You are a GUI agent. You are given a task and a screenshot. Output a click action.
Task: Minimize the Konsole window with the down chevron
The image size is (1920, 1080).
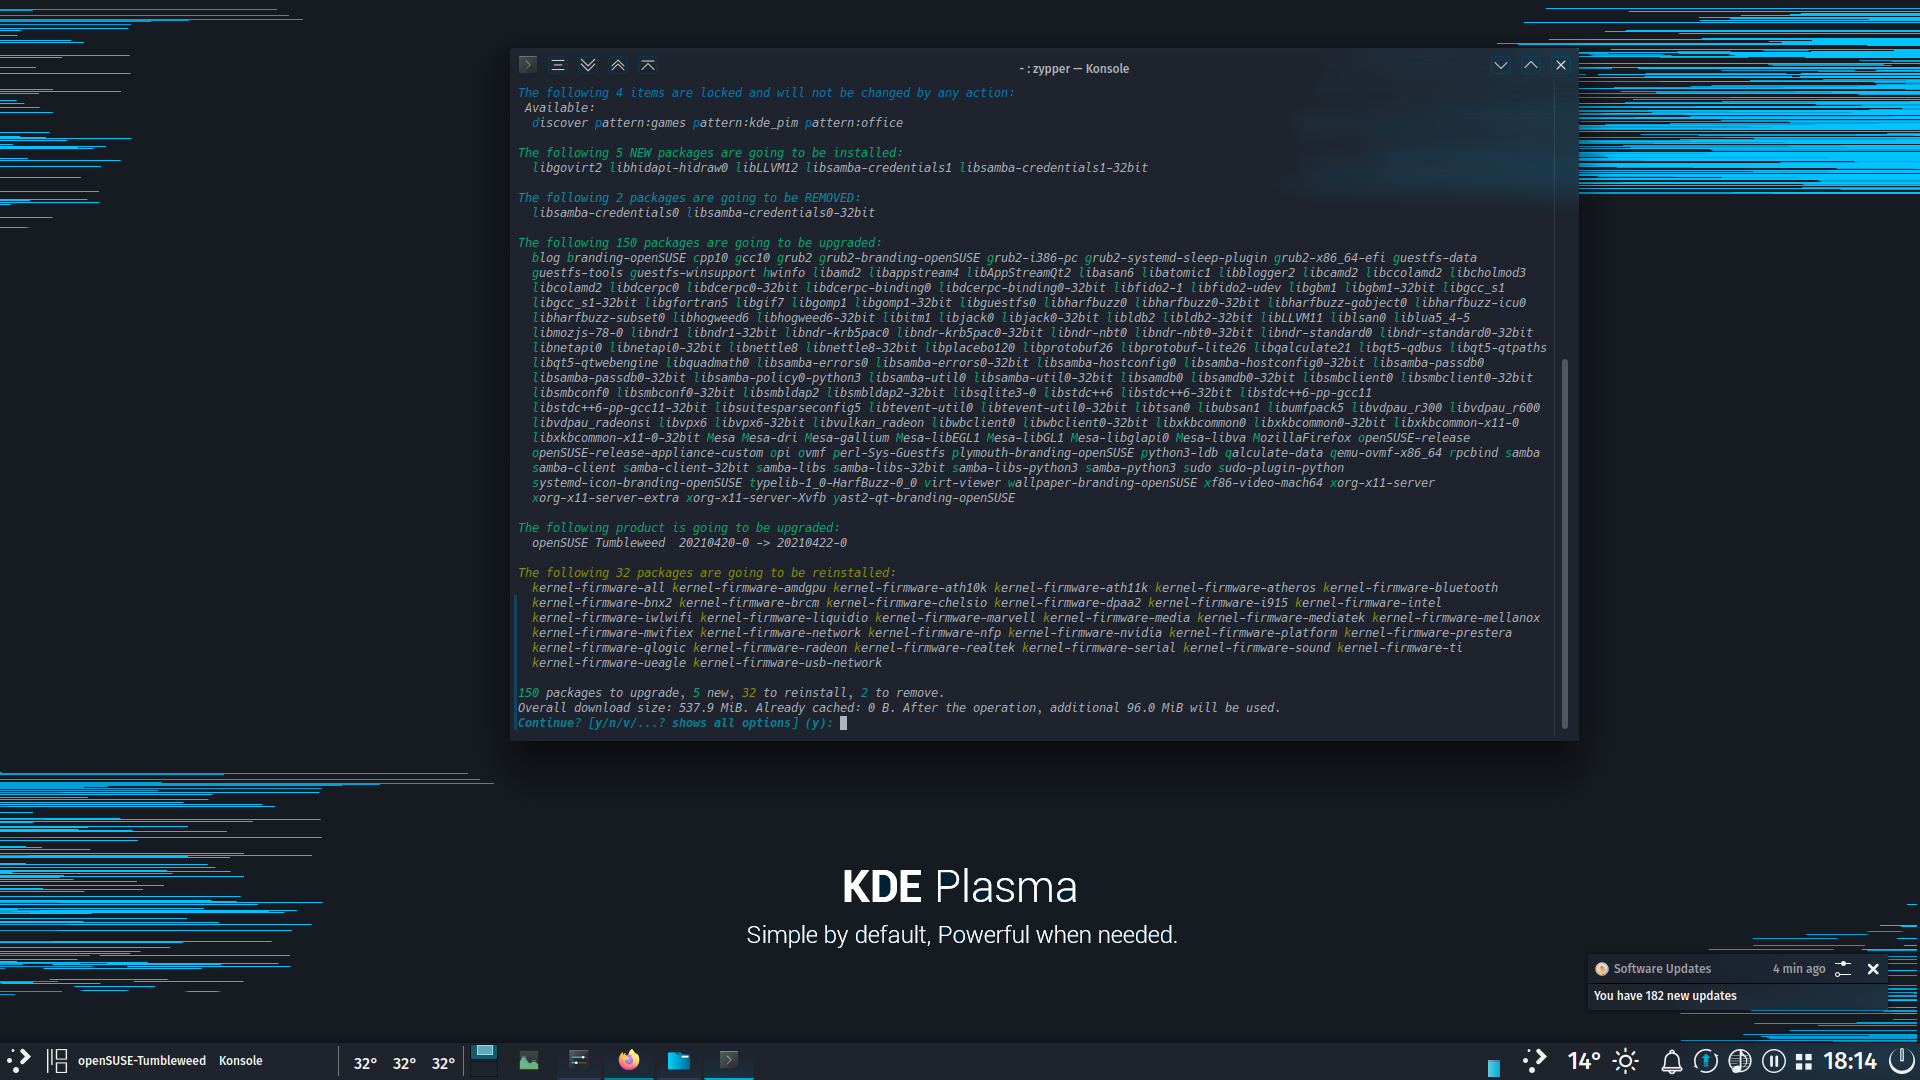click(1501, 65)
